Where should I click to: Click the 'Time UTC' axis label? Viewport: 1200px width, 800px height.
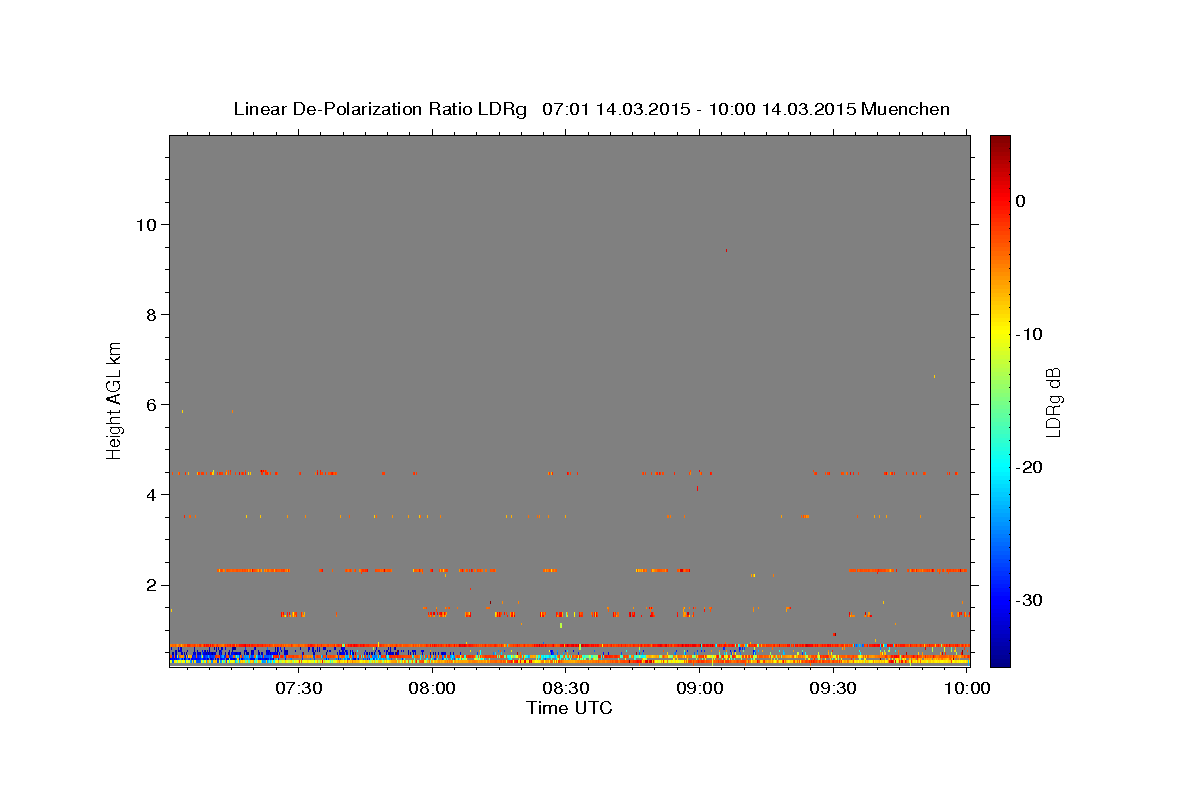569,708
